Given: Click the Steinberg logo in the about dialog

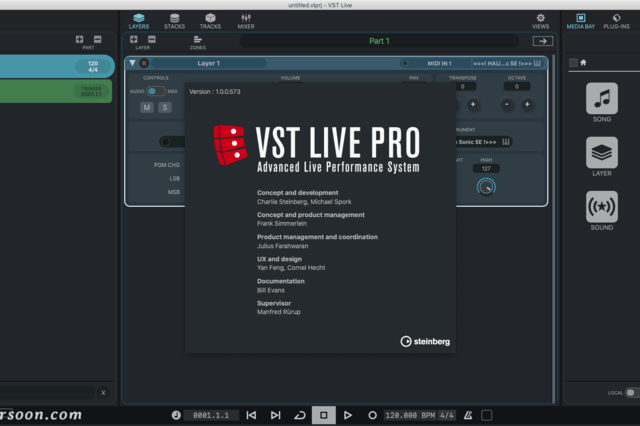Looking at the screenshot, I should [x=425, y=342].
